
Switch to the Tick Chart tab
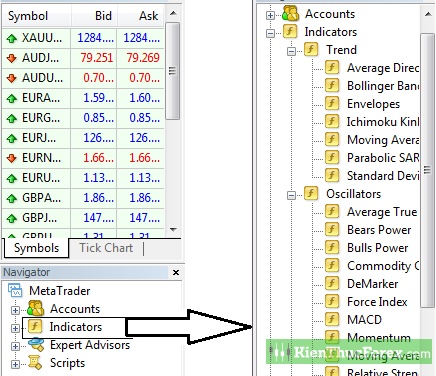point(106,248)
